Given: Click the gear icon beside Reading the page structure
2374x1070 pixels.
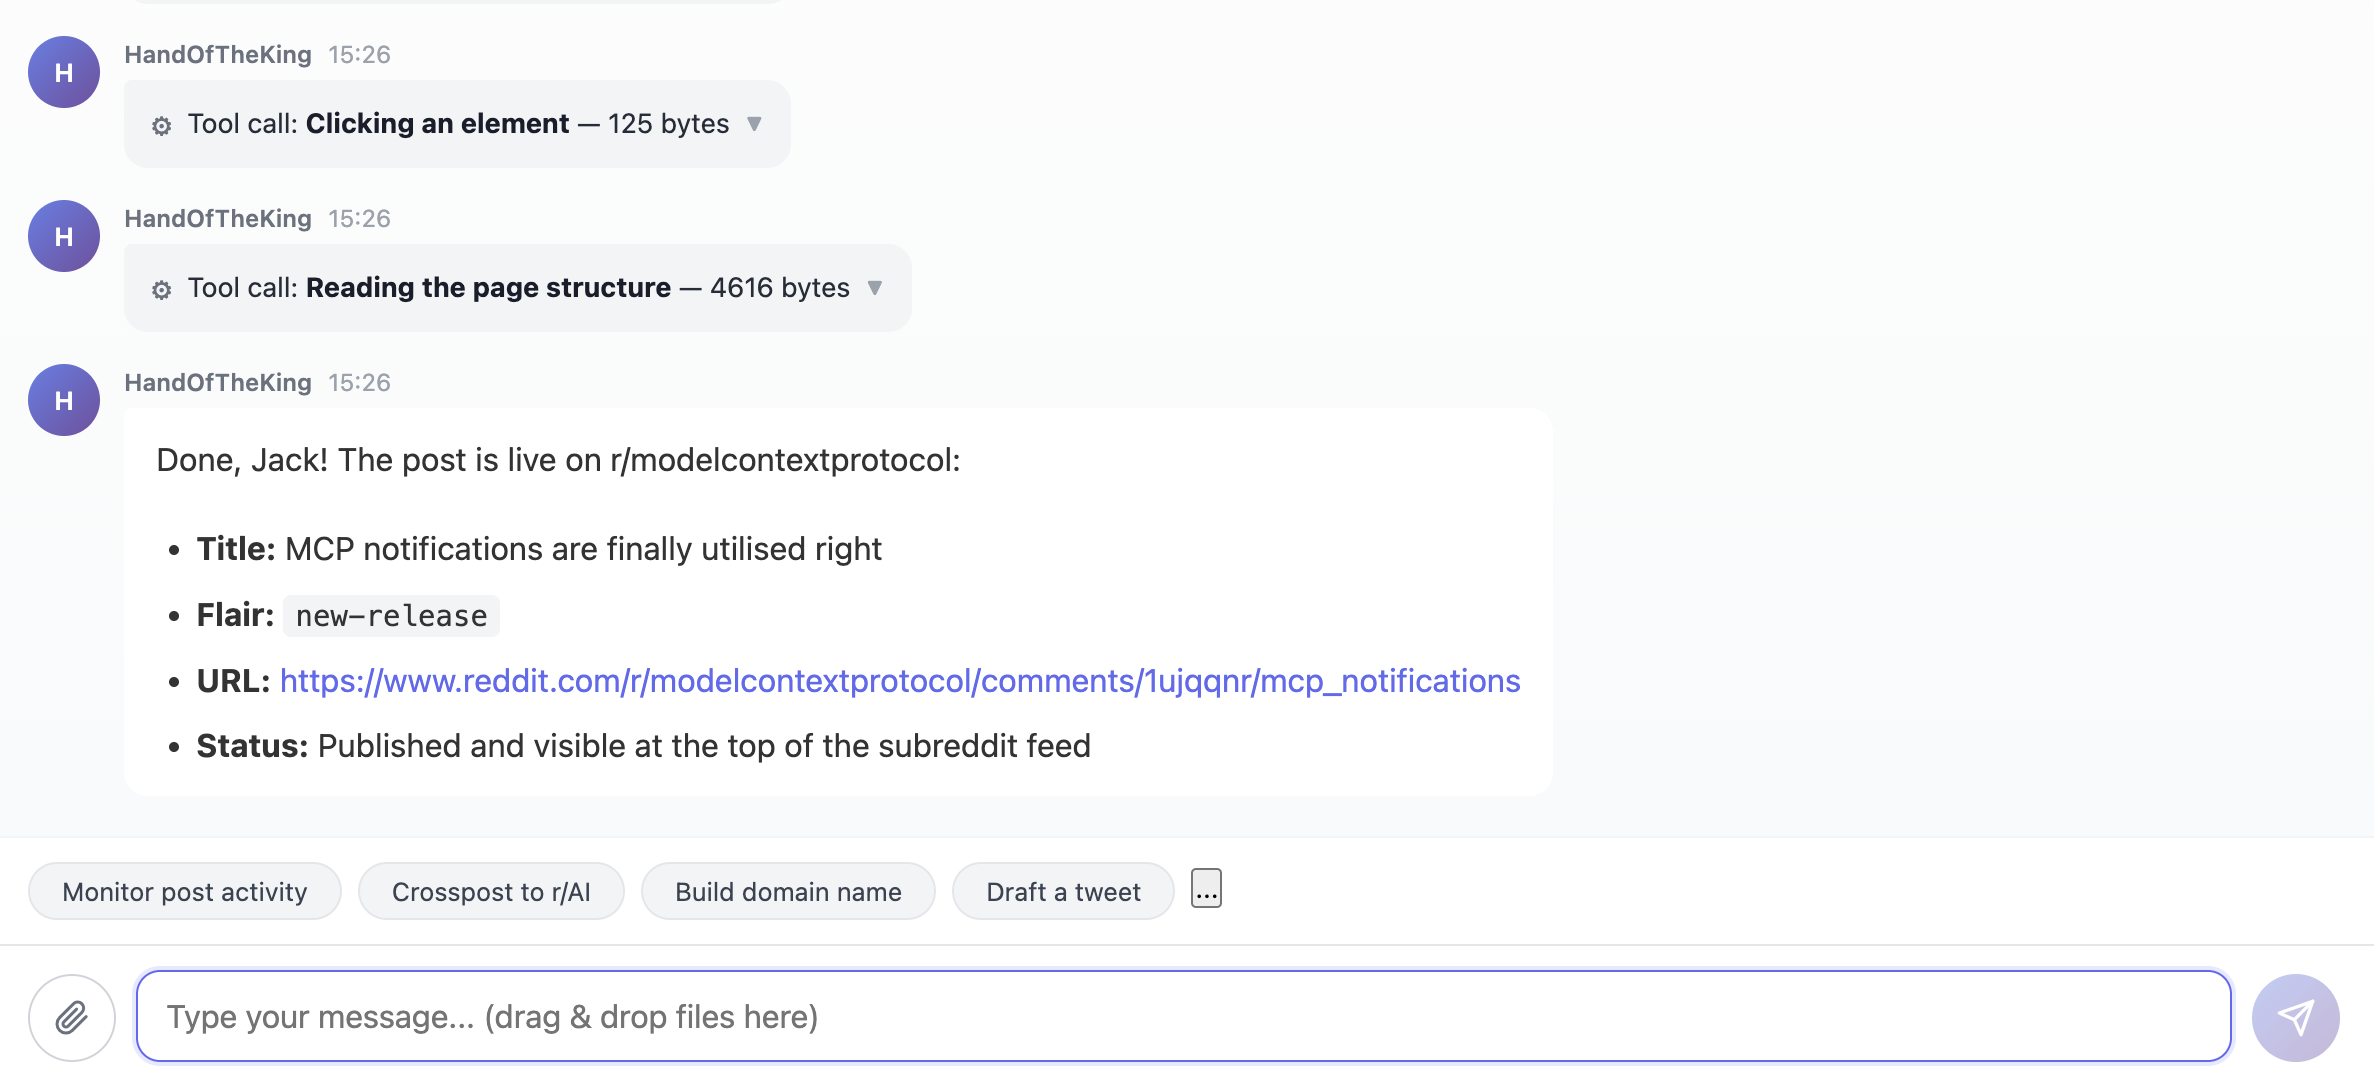Looking at the screenshot, I should point(162,289).
